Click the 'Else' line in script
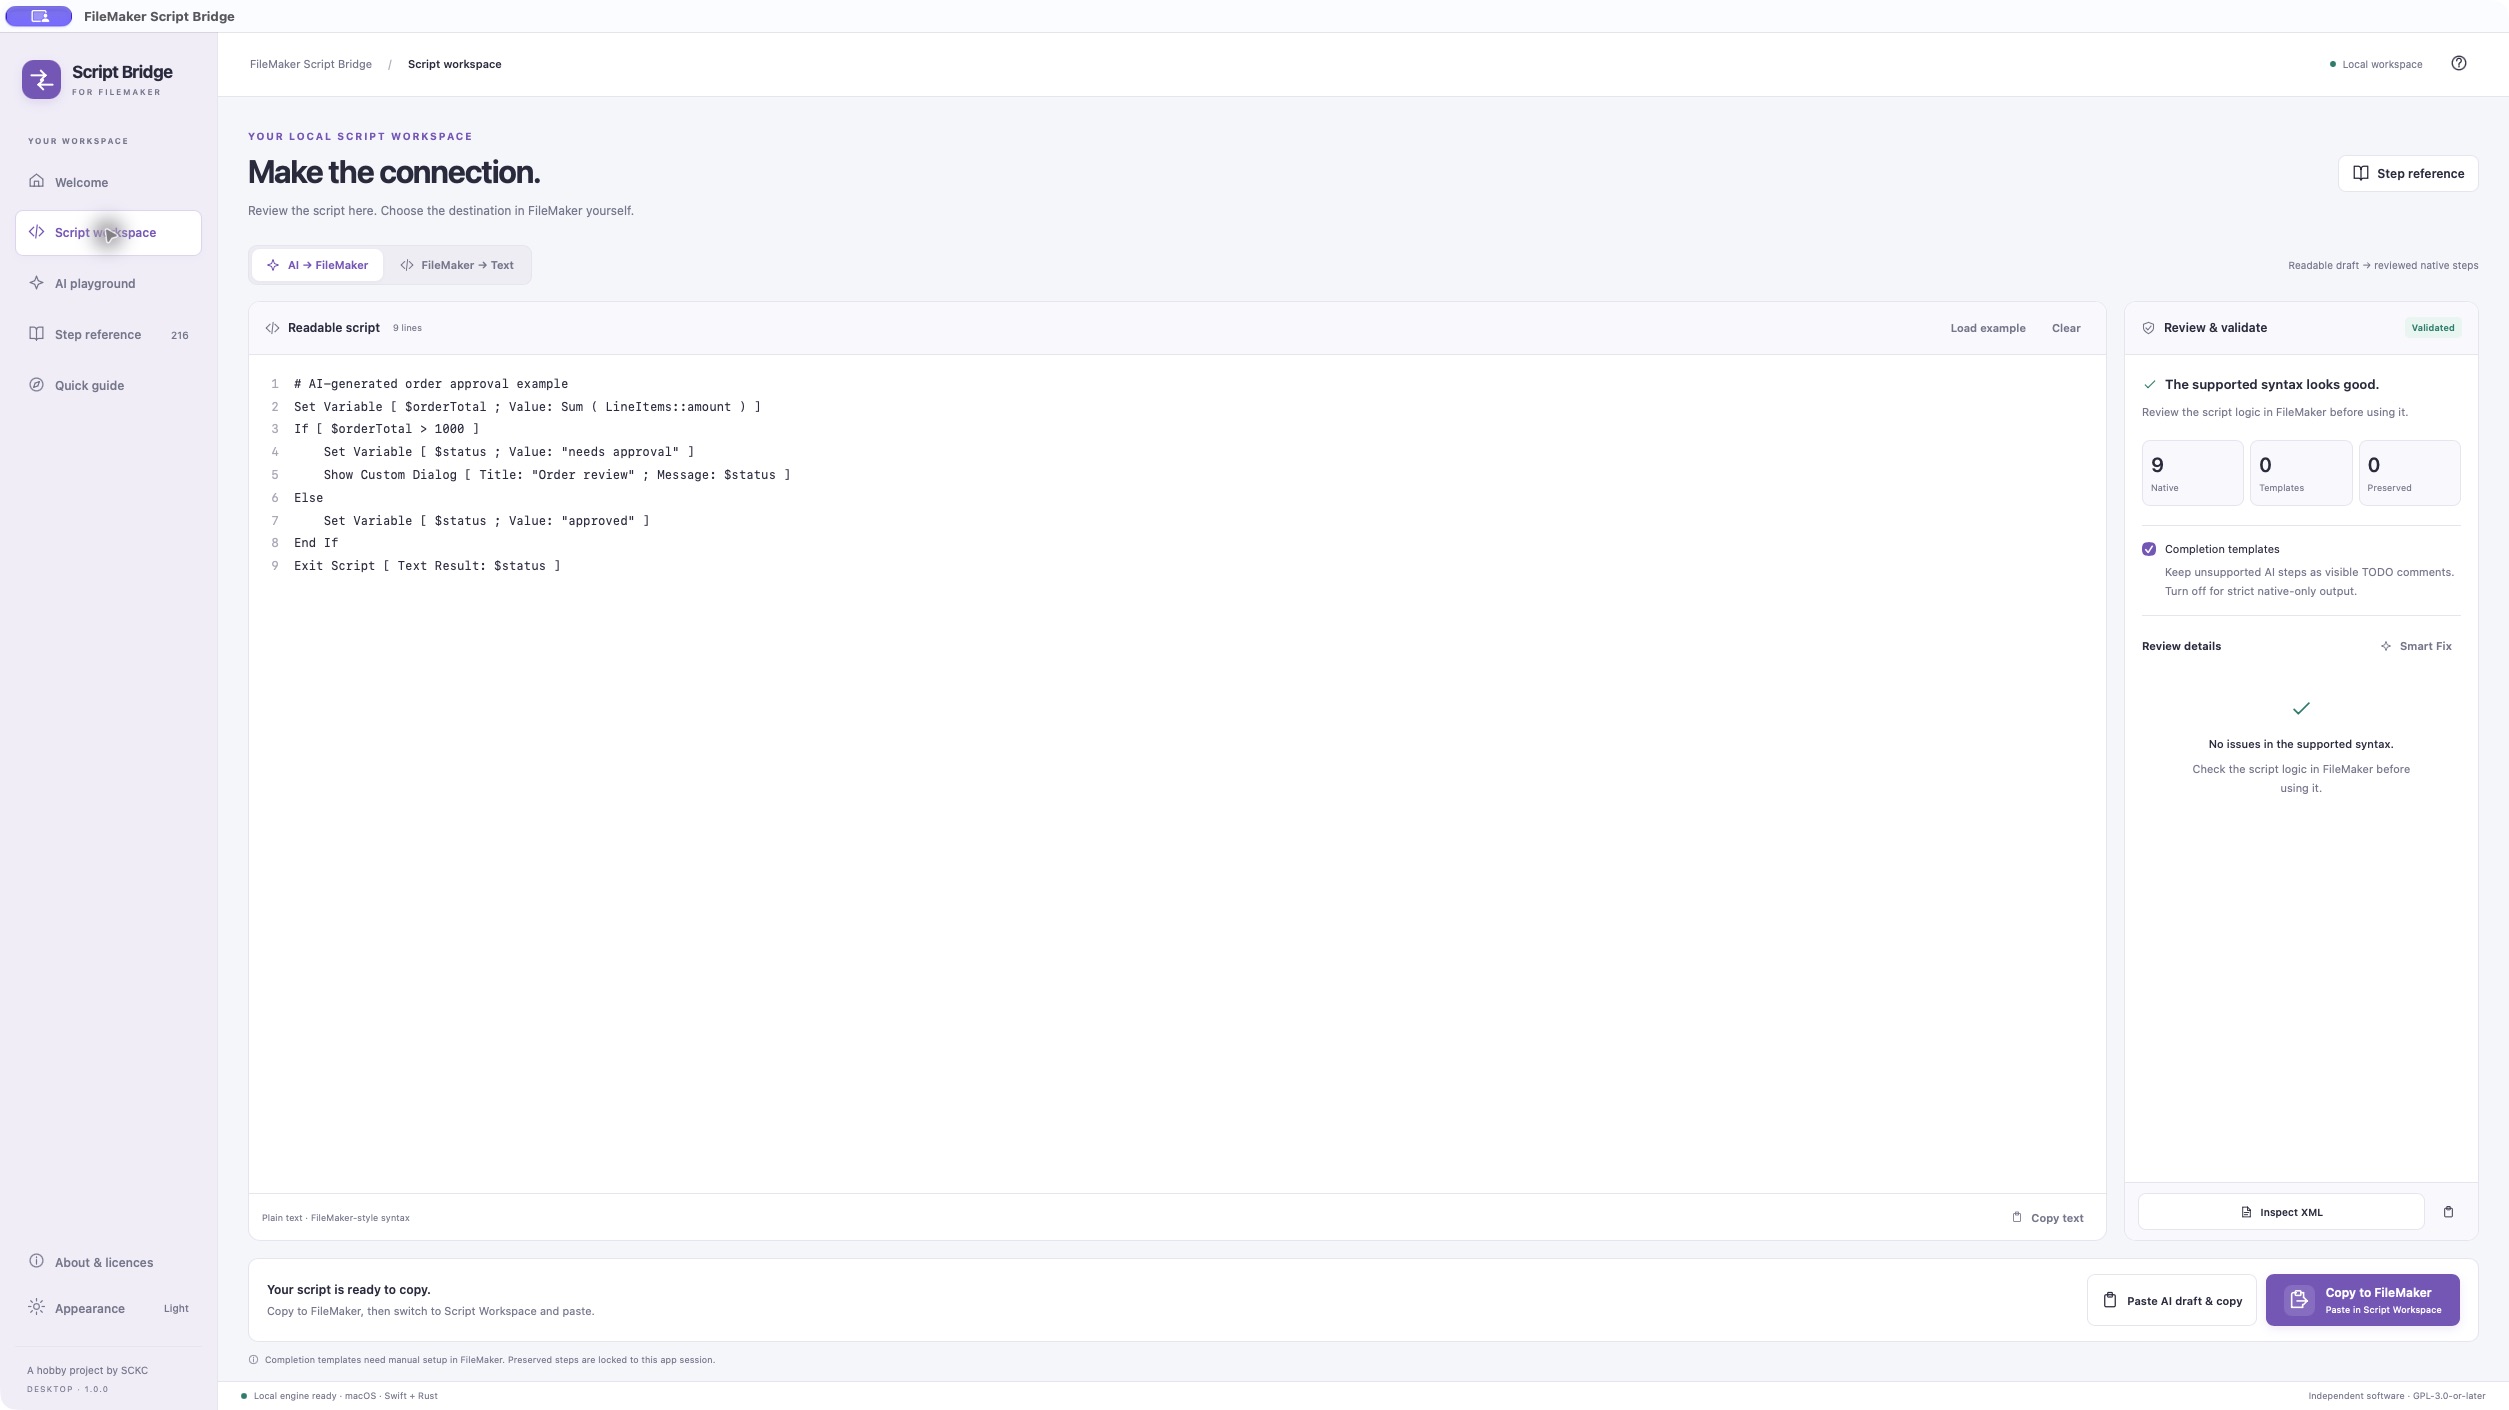This screenshot has height=1410, width=2509. pyautogui.click(x=308, y=498)
